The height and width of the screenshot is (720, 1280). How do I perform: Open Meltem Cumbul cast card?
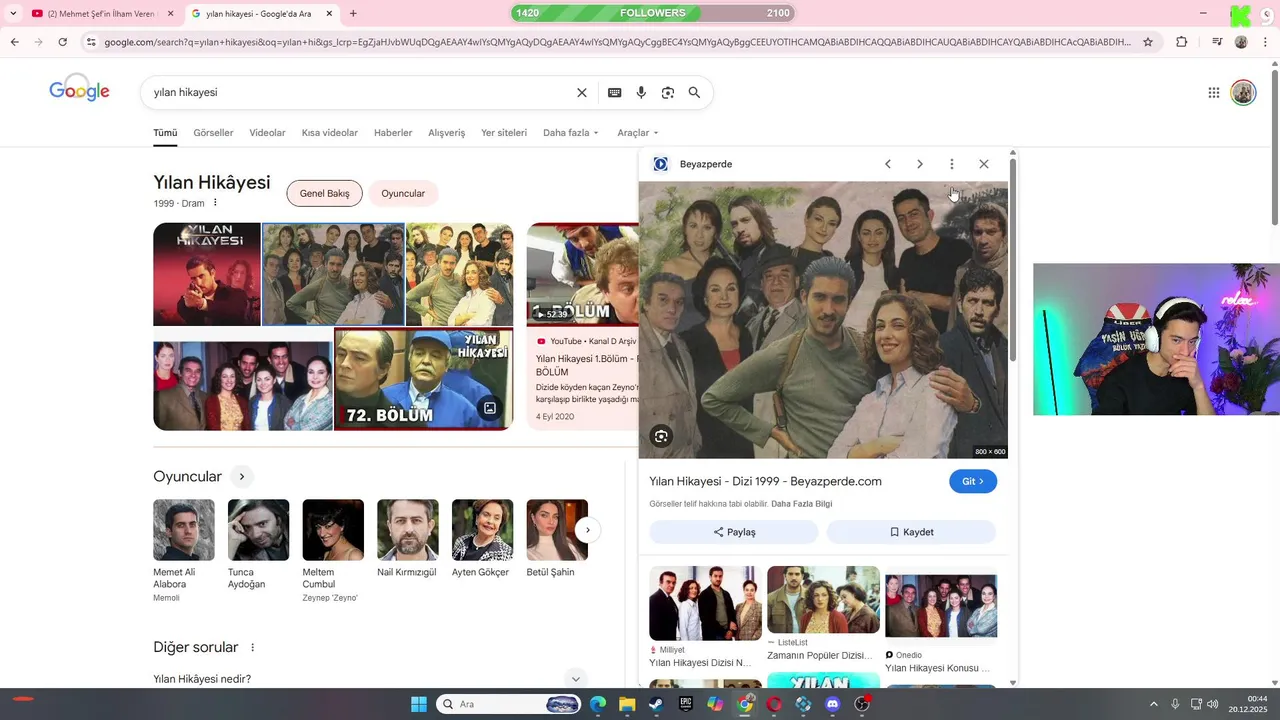pos(333,551)
